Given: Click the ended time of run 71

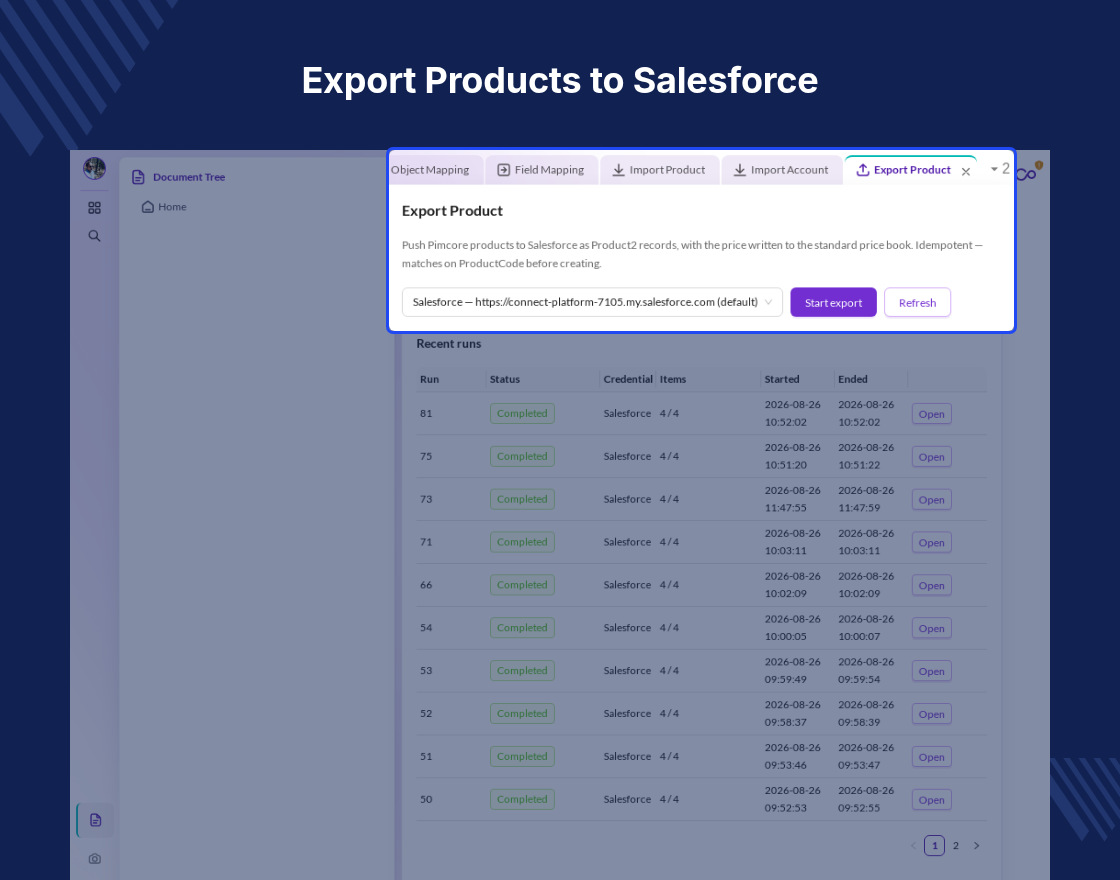Looking at the screenshot, I should 866,542.
